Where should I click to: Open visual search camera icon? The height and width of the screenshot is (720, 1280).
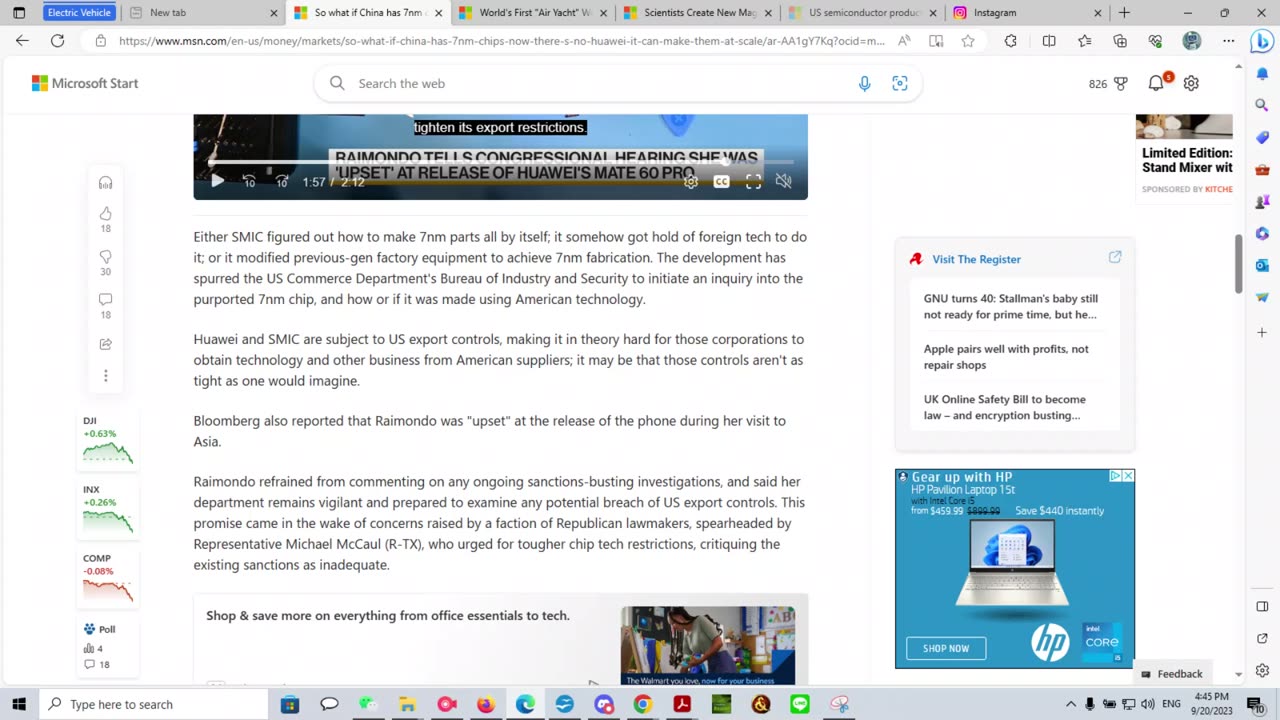[x=900, y=83]
